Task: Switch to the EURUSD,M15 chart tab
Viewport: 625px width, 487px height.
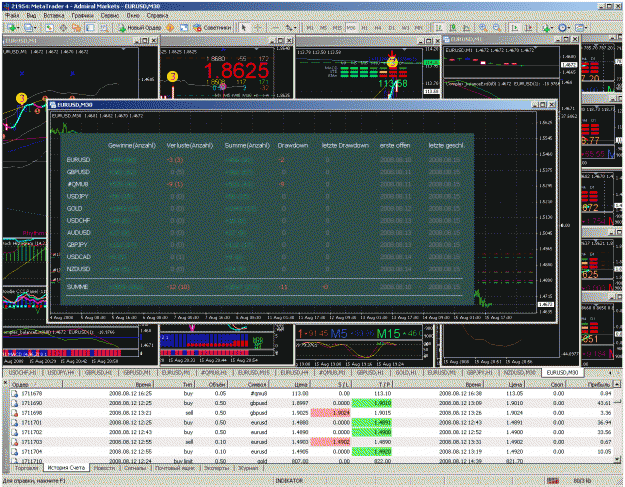Action: (254, 372)
